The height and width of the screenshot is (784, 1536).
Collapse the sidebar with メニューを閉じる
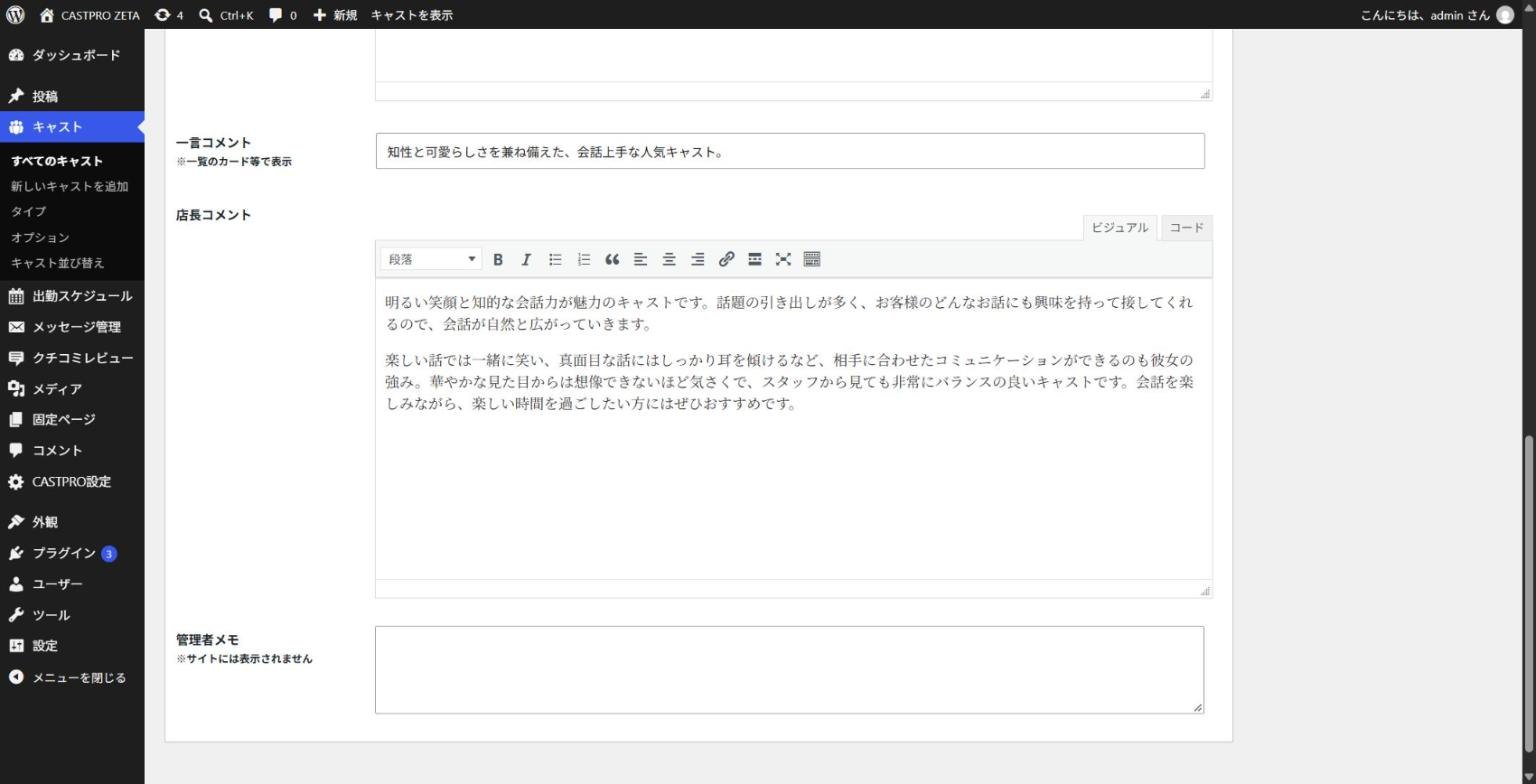(72, 678)
